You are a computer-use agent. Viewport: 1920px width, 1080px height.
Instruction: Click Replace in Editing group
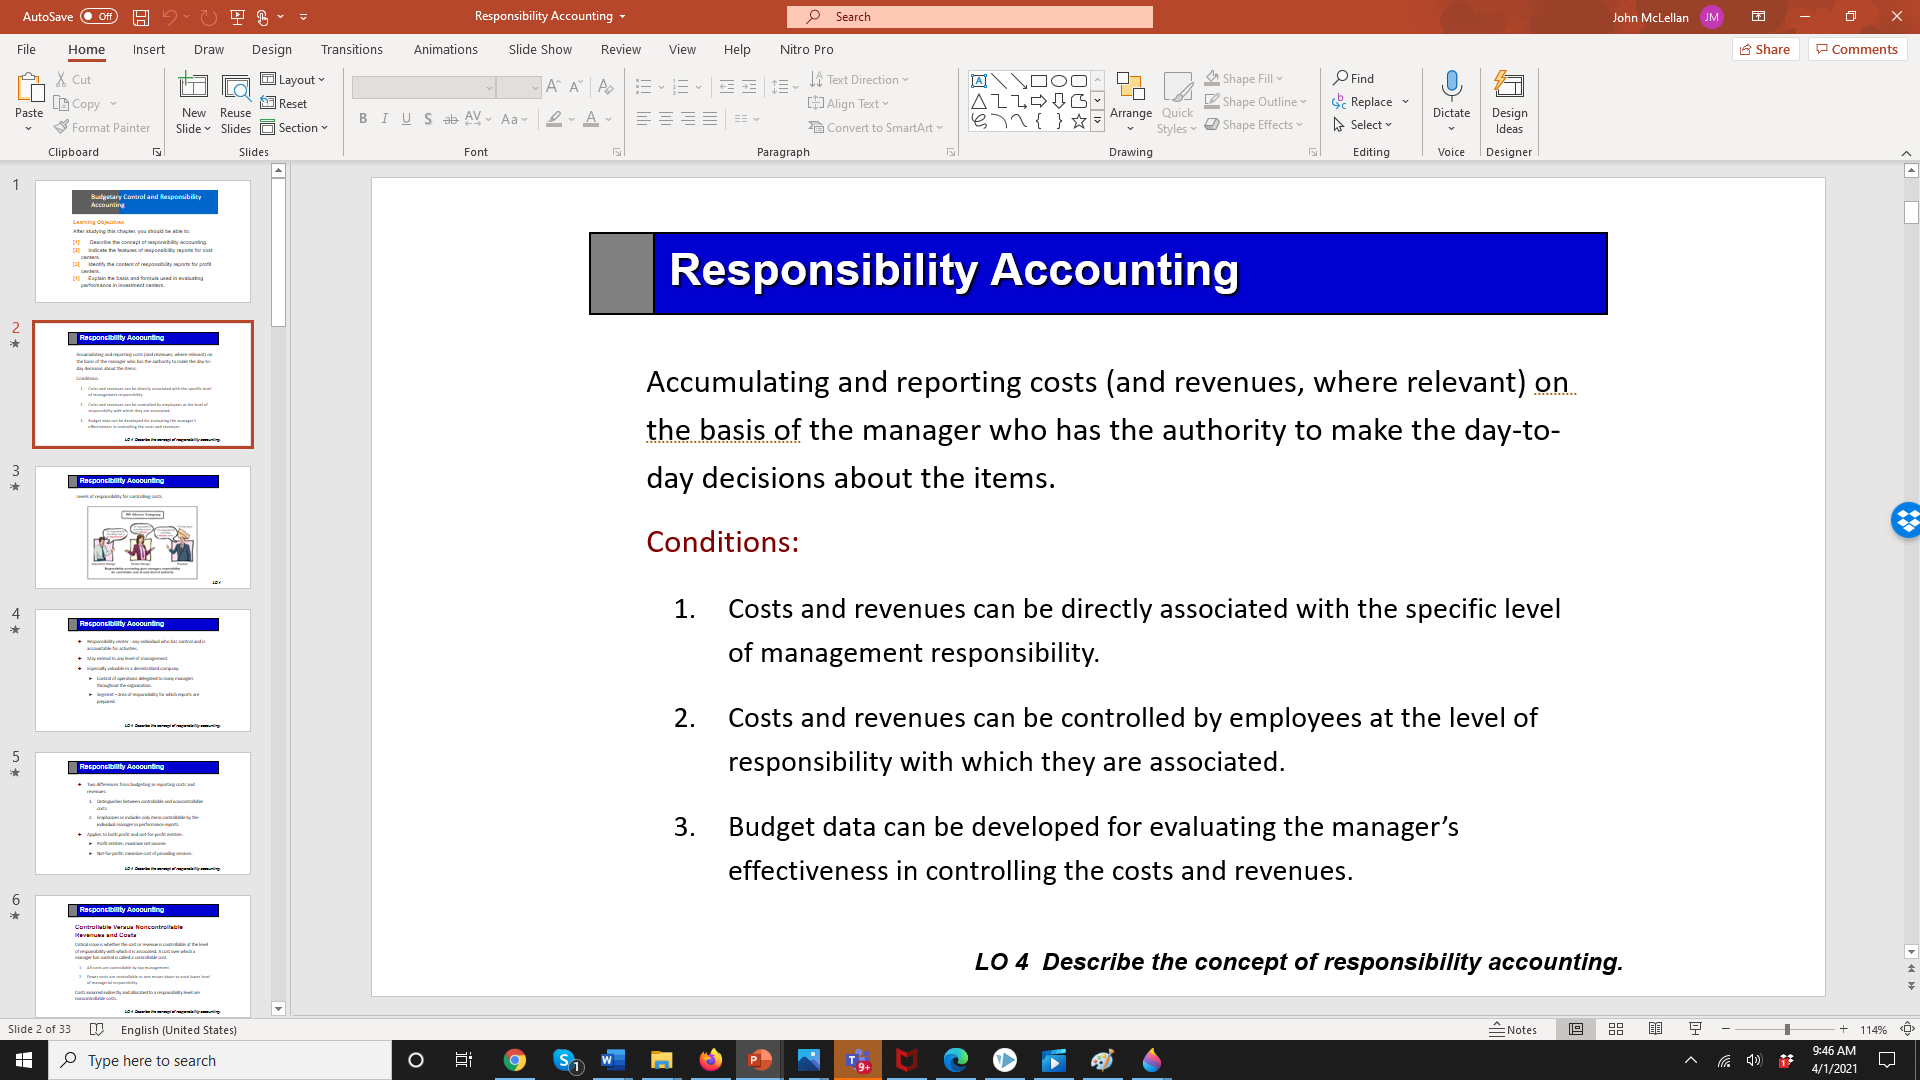[x=1362, y=101]
